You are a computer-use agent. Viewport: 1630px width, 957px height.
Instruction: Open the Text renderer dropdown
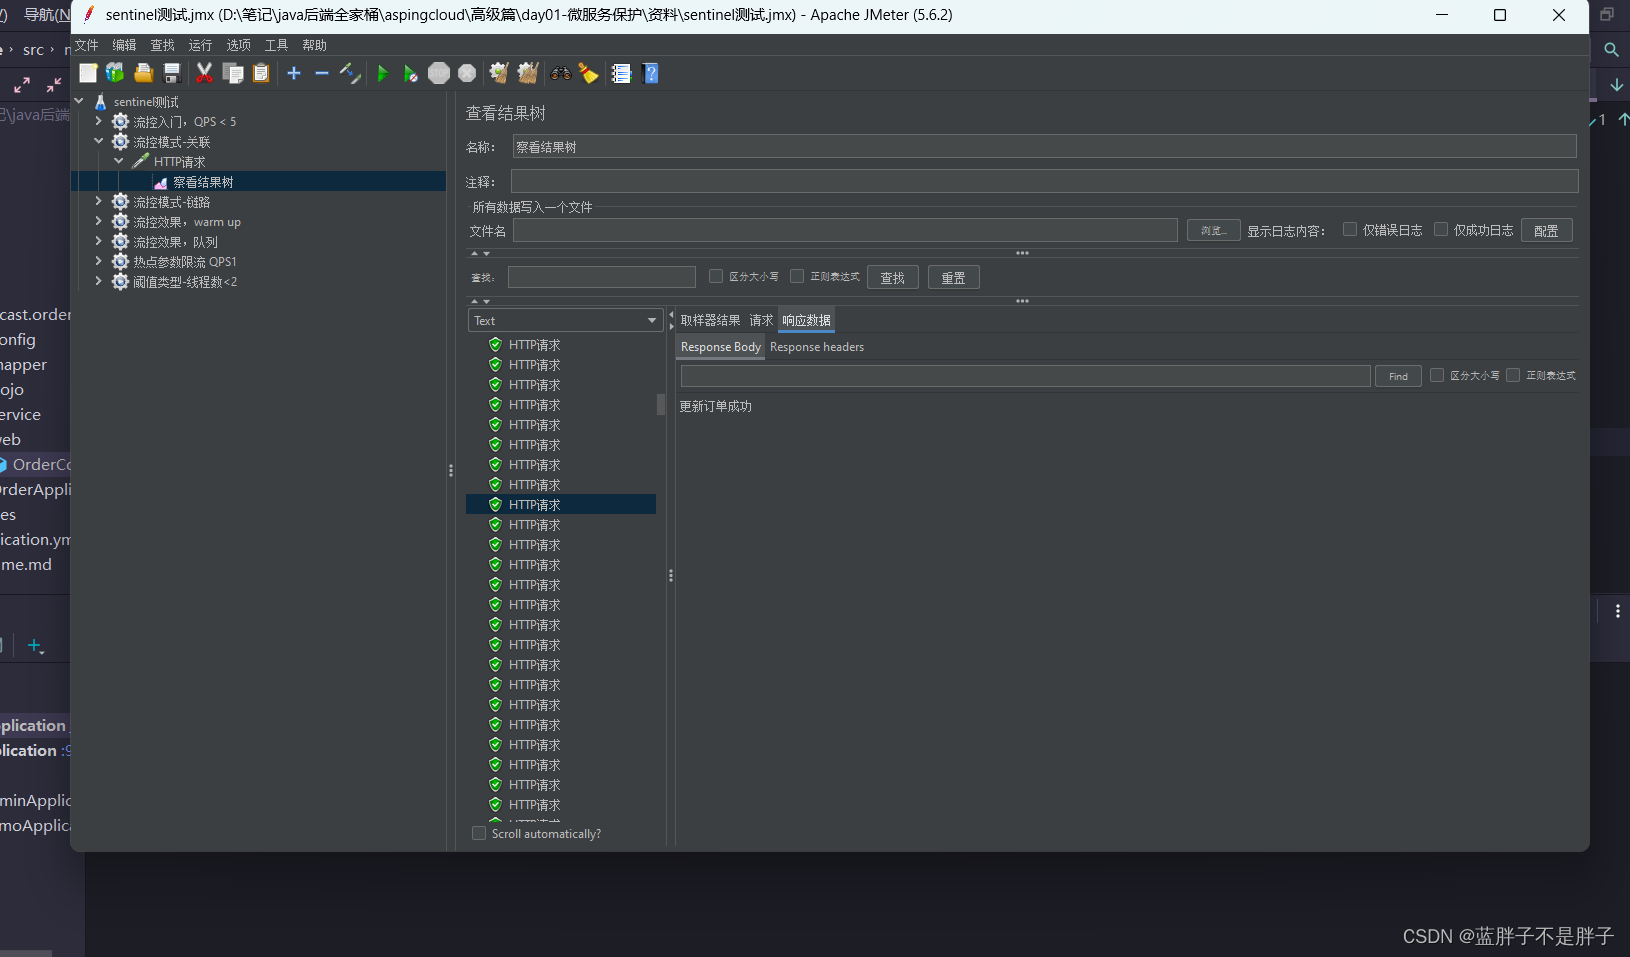click(565, 320)
